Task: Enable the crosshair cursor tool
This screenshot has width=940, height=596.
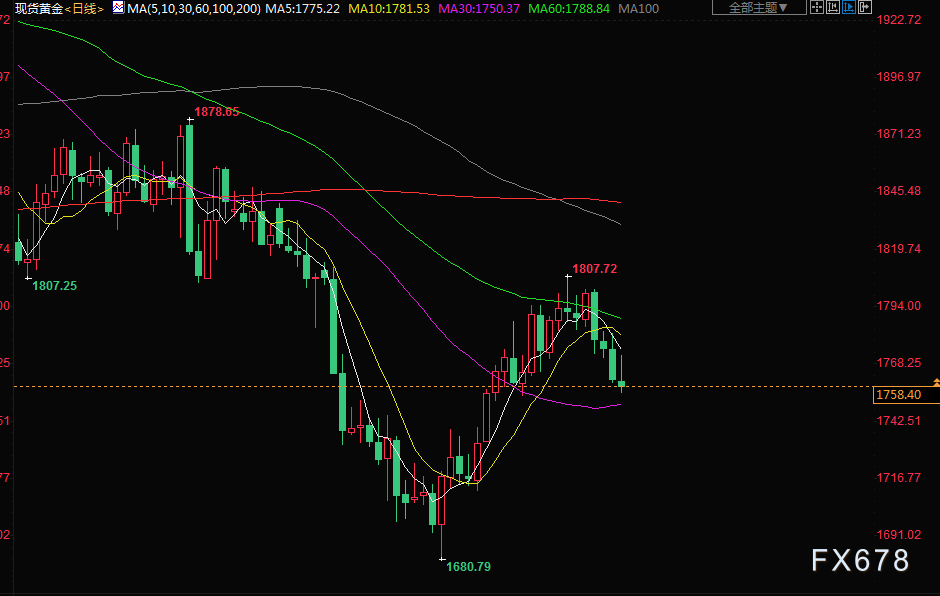Action: click(x=817, y=7)
